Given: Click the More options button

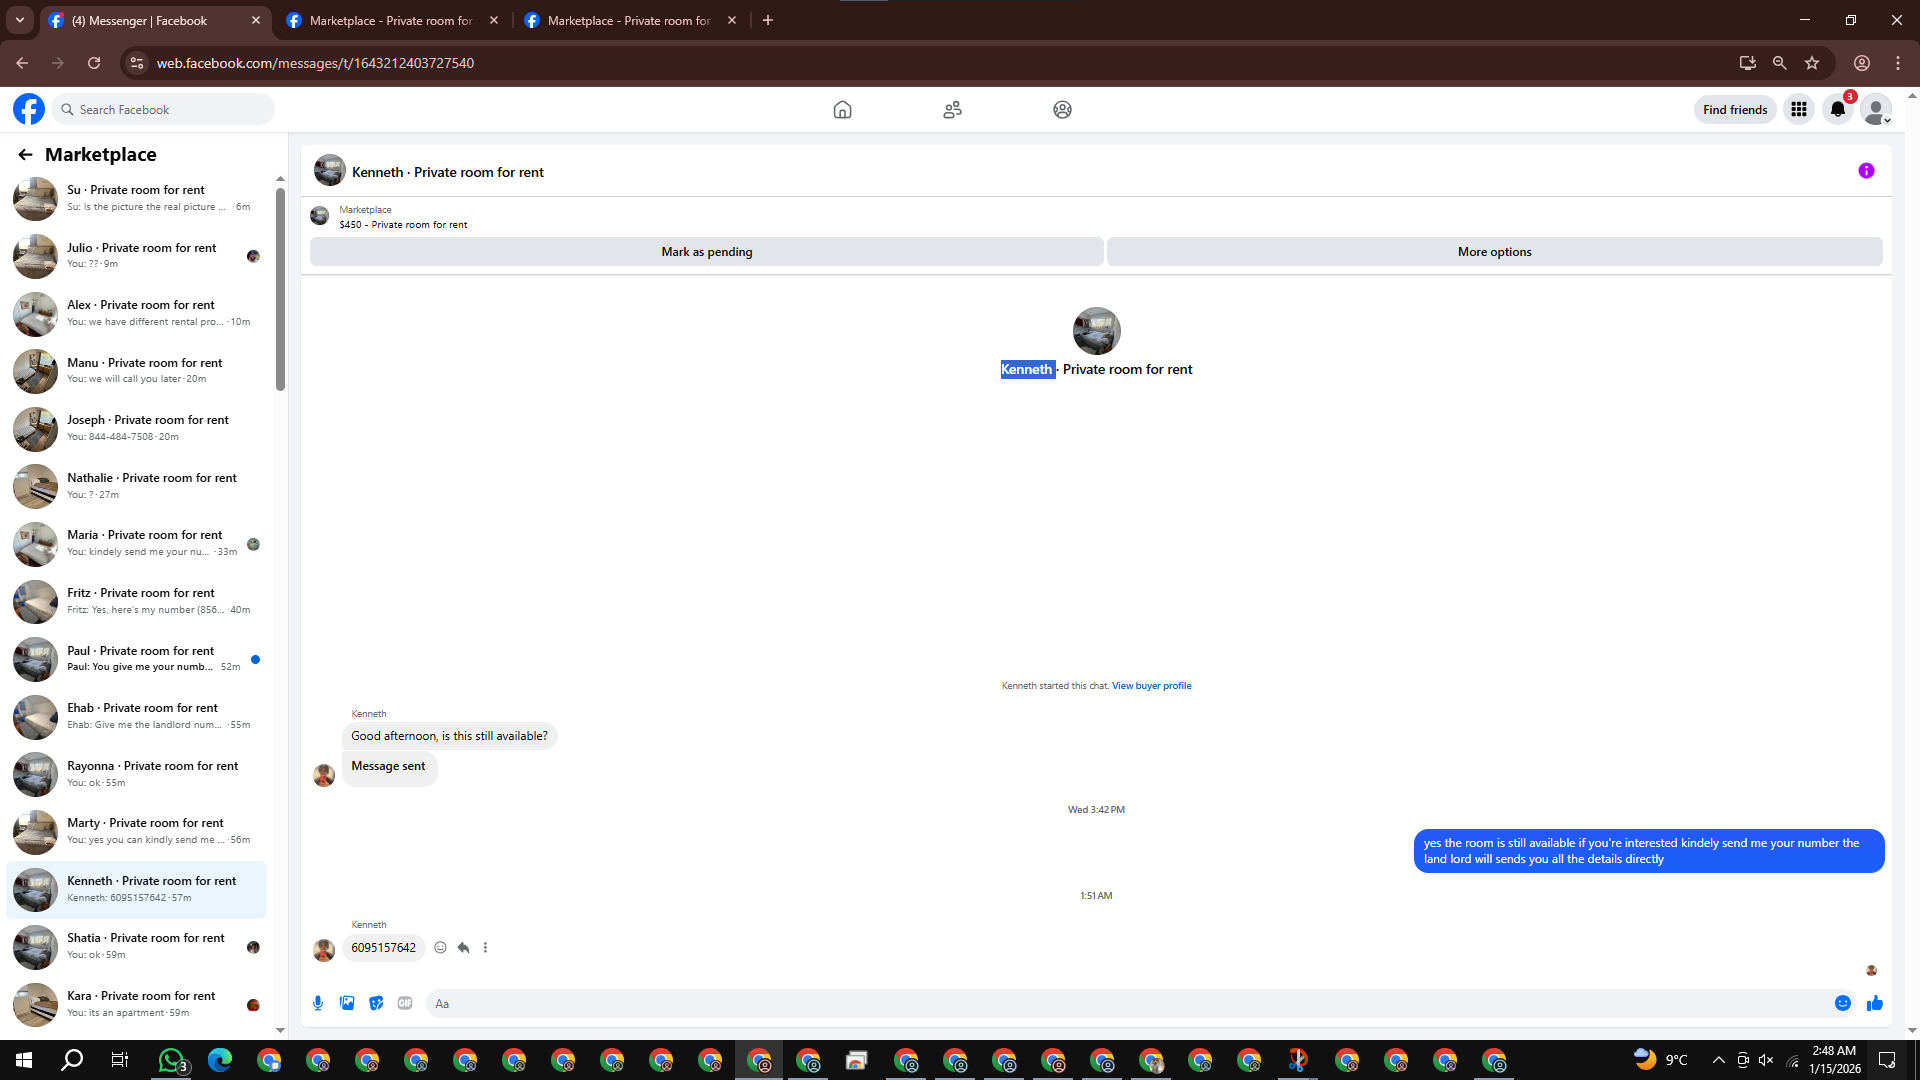Looking at the screenshot, I should click(x=1494, y=252).
